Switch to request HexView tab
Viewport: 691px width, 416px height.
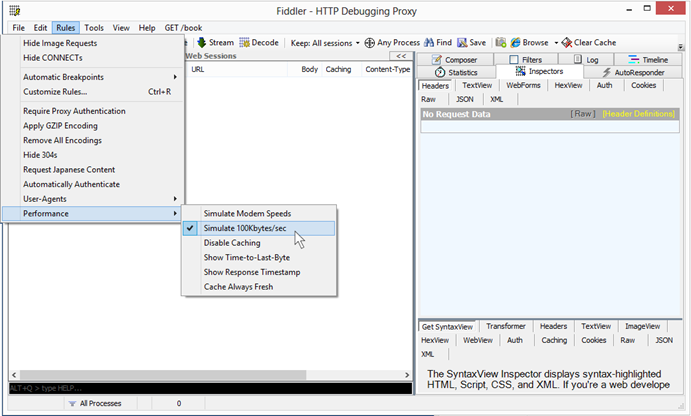pyautogui.click(x=568, y=85)
